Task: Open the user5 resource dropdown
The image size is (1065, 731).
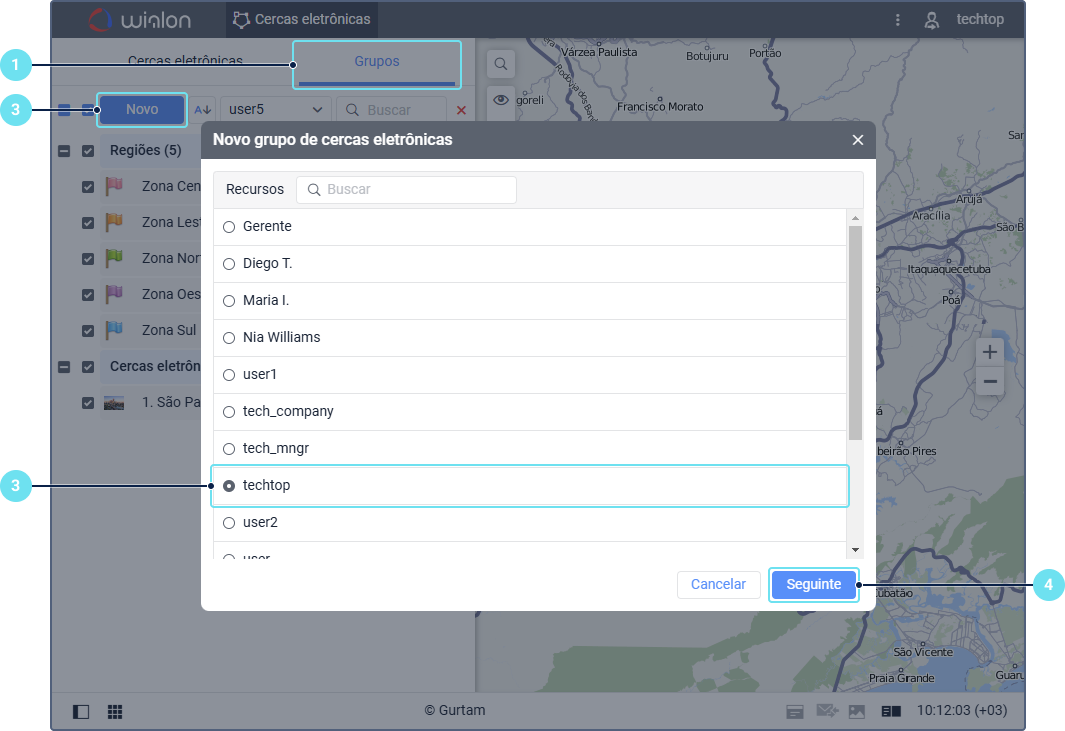Action: 275,110
